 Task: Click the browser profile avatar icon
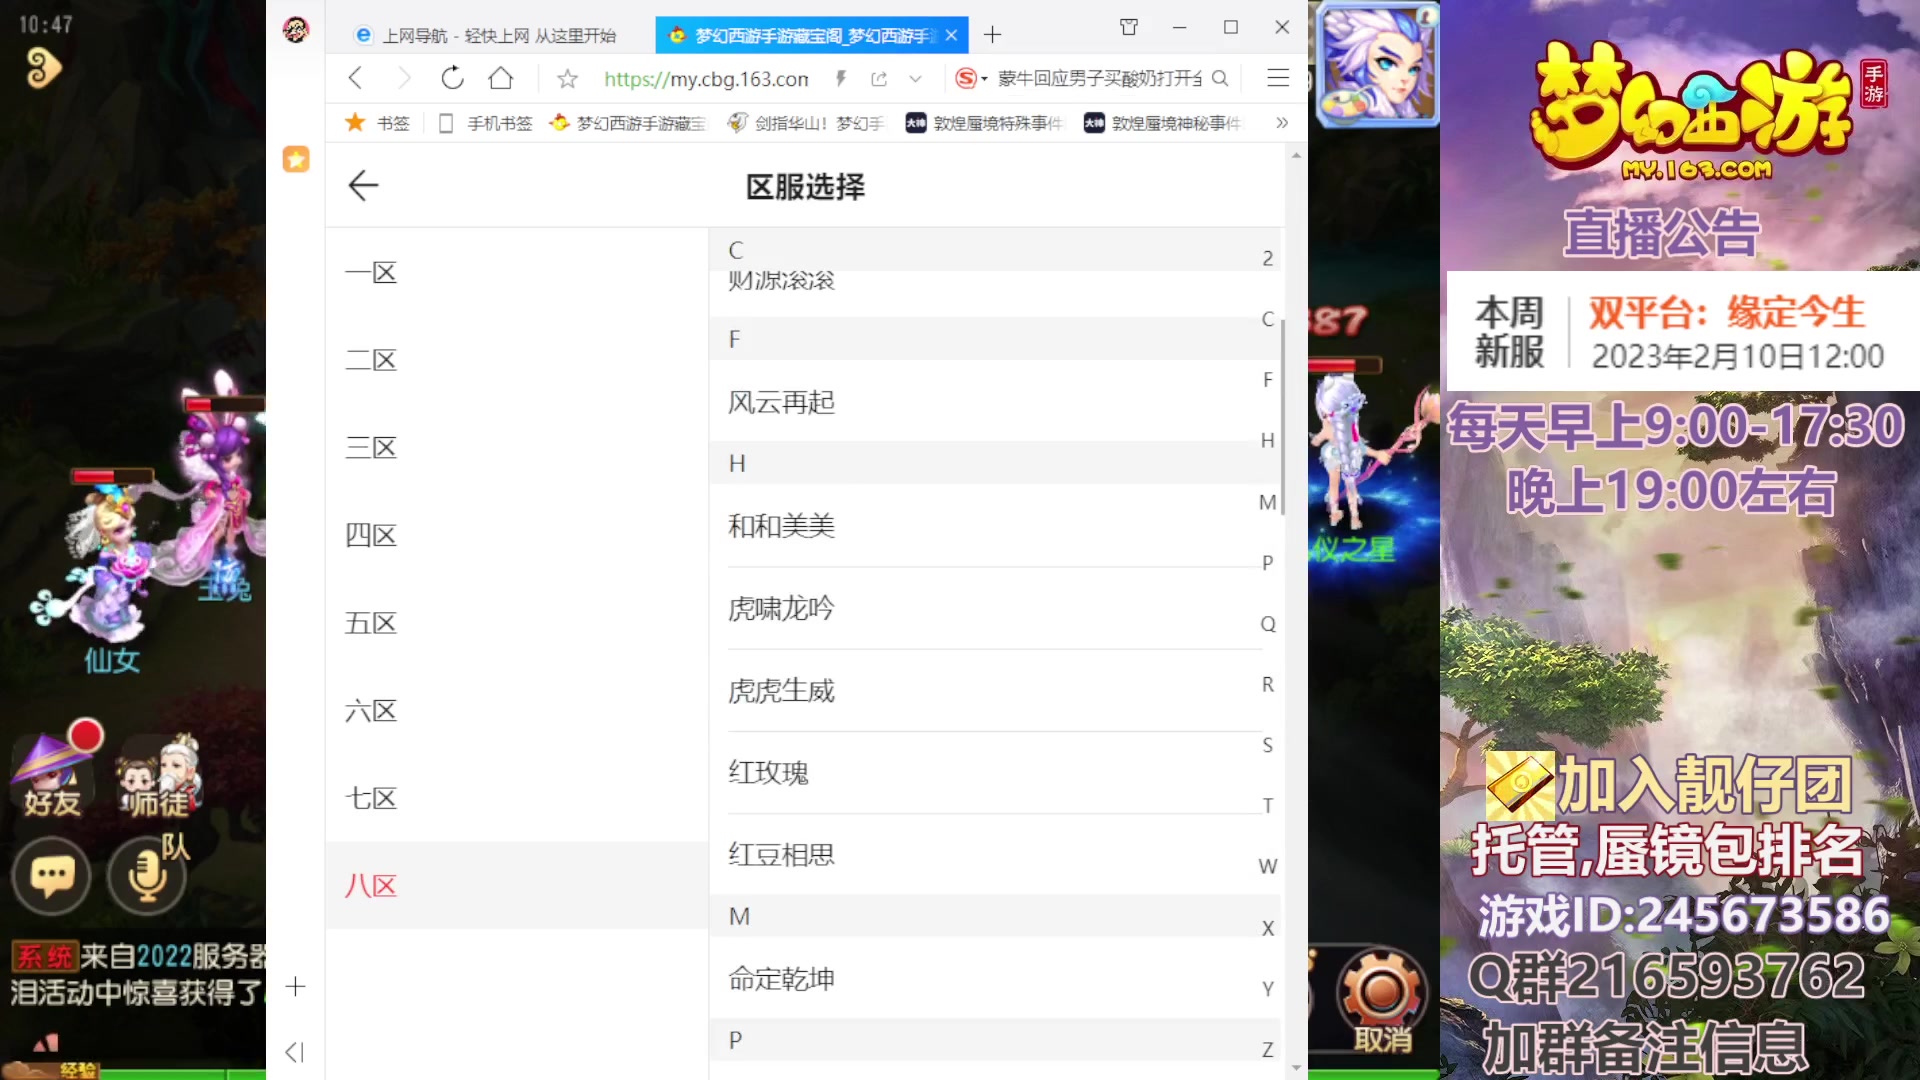coord(295,30)
